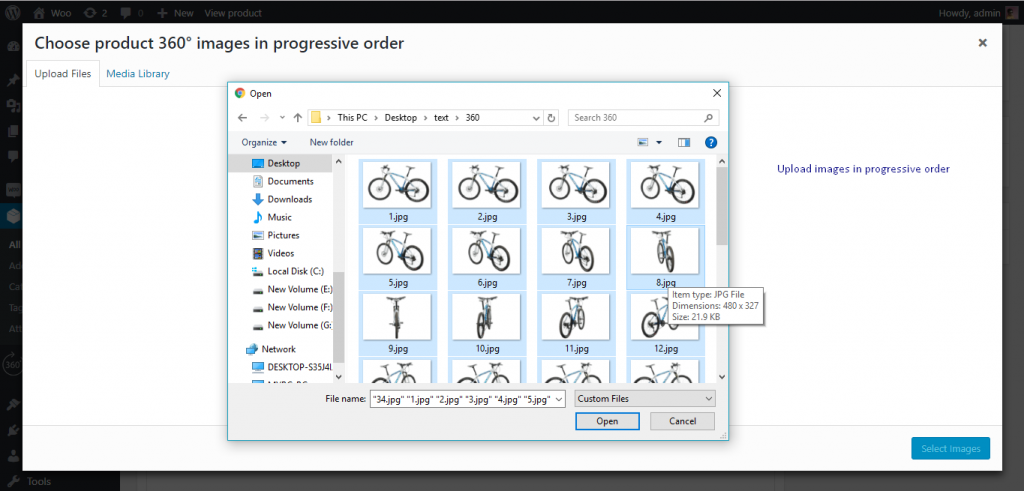Click the Back arrow in Open dialog
The width and height of the screenshot is (1024, 491).
pyautogui.click(x=242, y=118)
